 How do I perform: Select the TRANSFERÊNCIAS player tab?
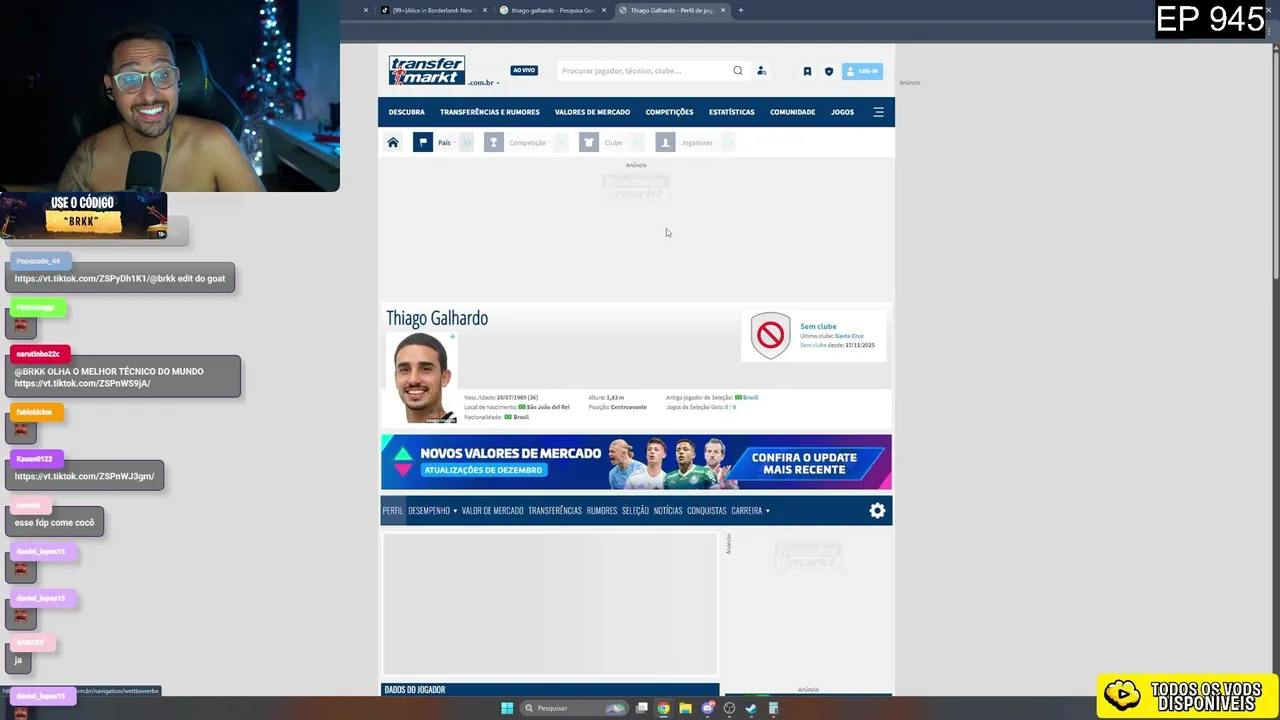[x=555, y=511]
